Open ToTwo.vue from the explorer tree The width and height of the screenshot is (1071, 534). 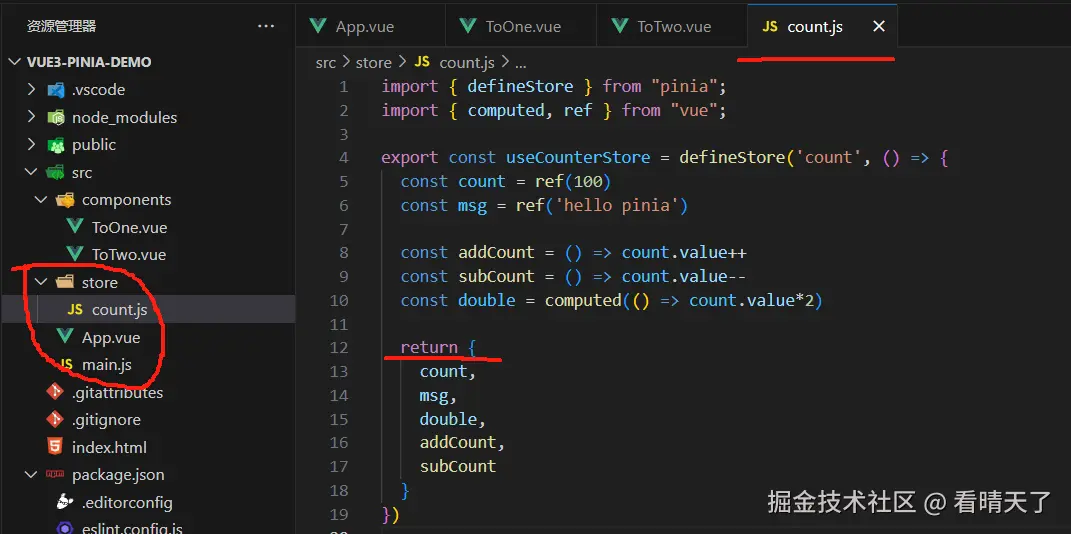129,255
